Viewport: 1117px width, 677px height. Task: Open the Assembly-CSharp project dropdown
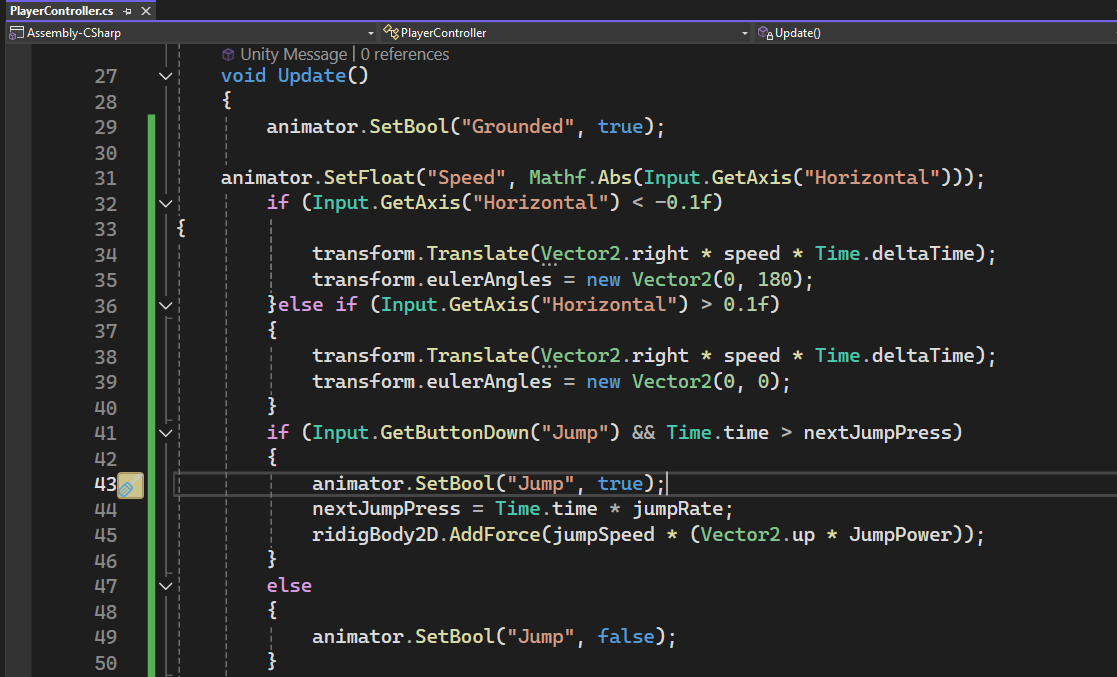point(371,33)
